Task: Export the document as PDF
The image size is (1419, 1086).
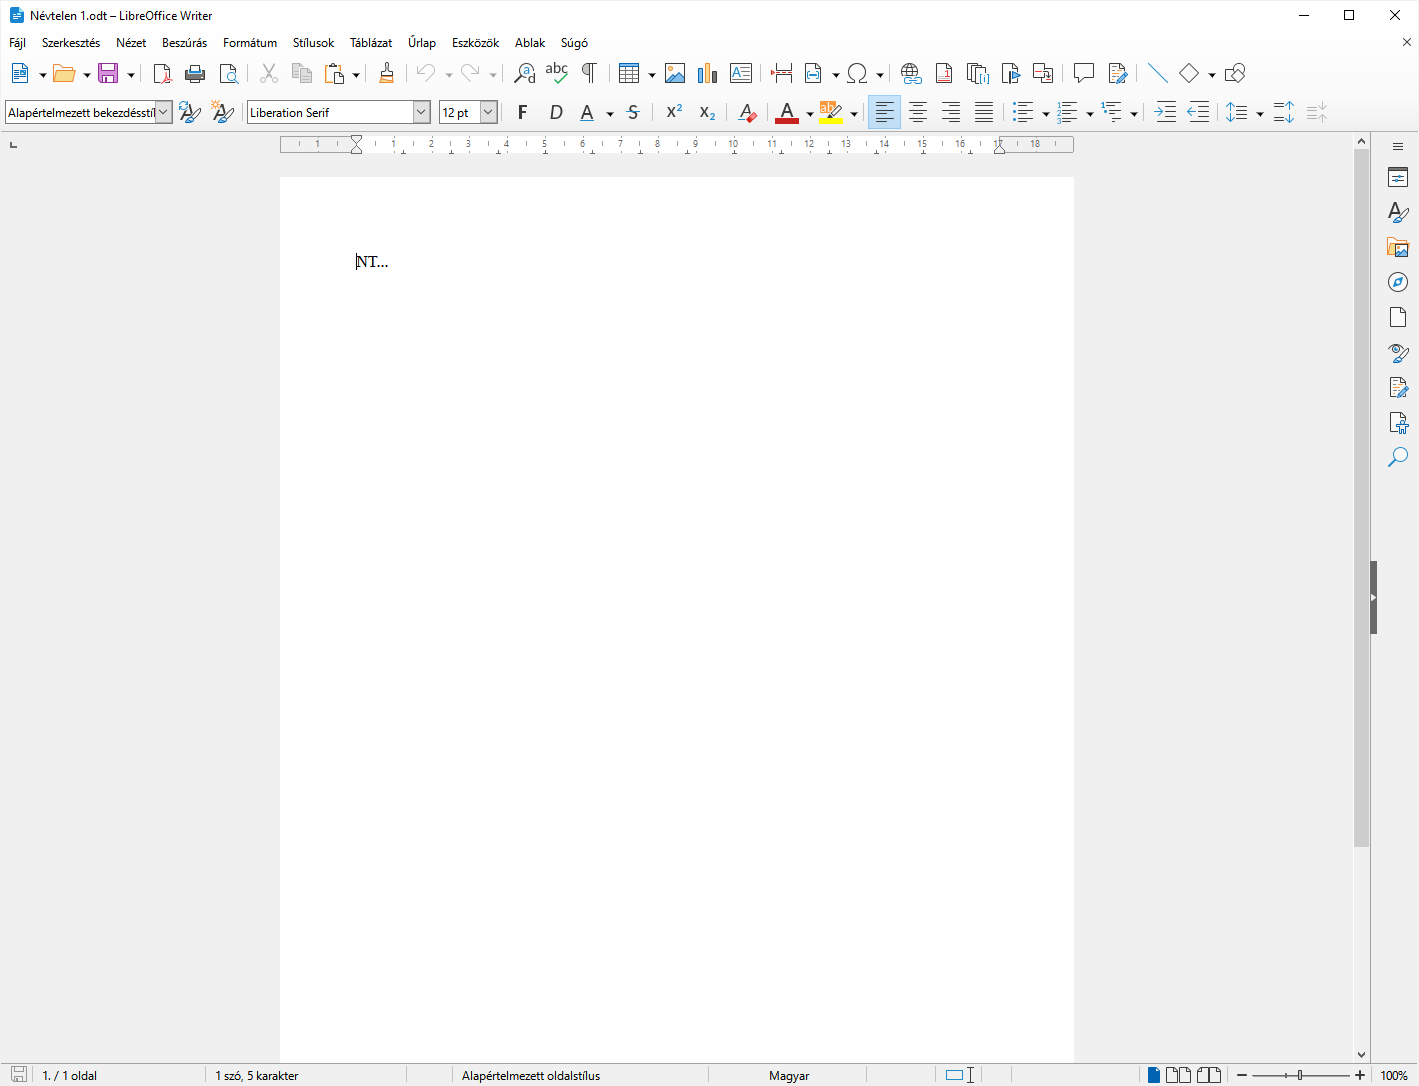Action: (x=161, y=73)
